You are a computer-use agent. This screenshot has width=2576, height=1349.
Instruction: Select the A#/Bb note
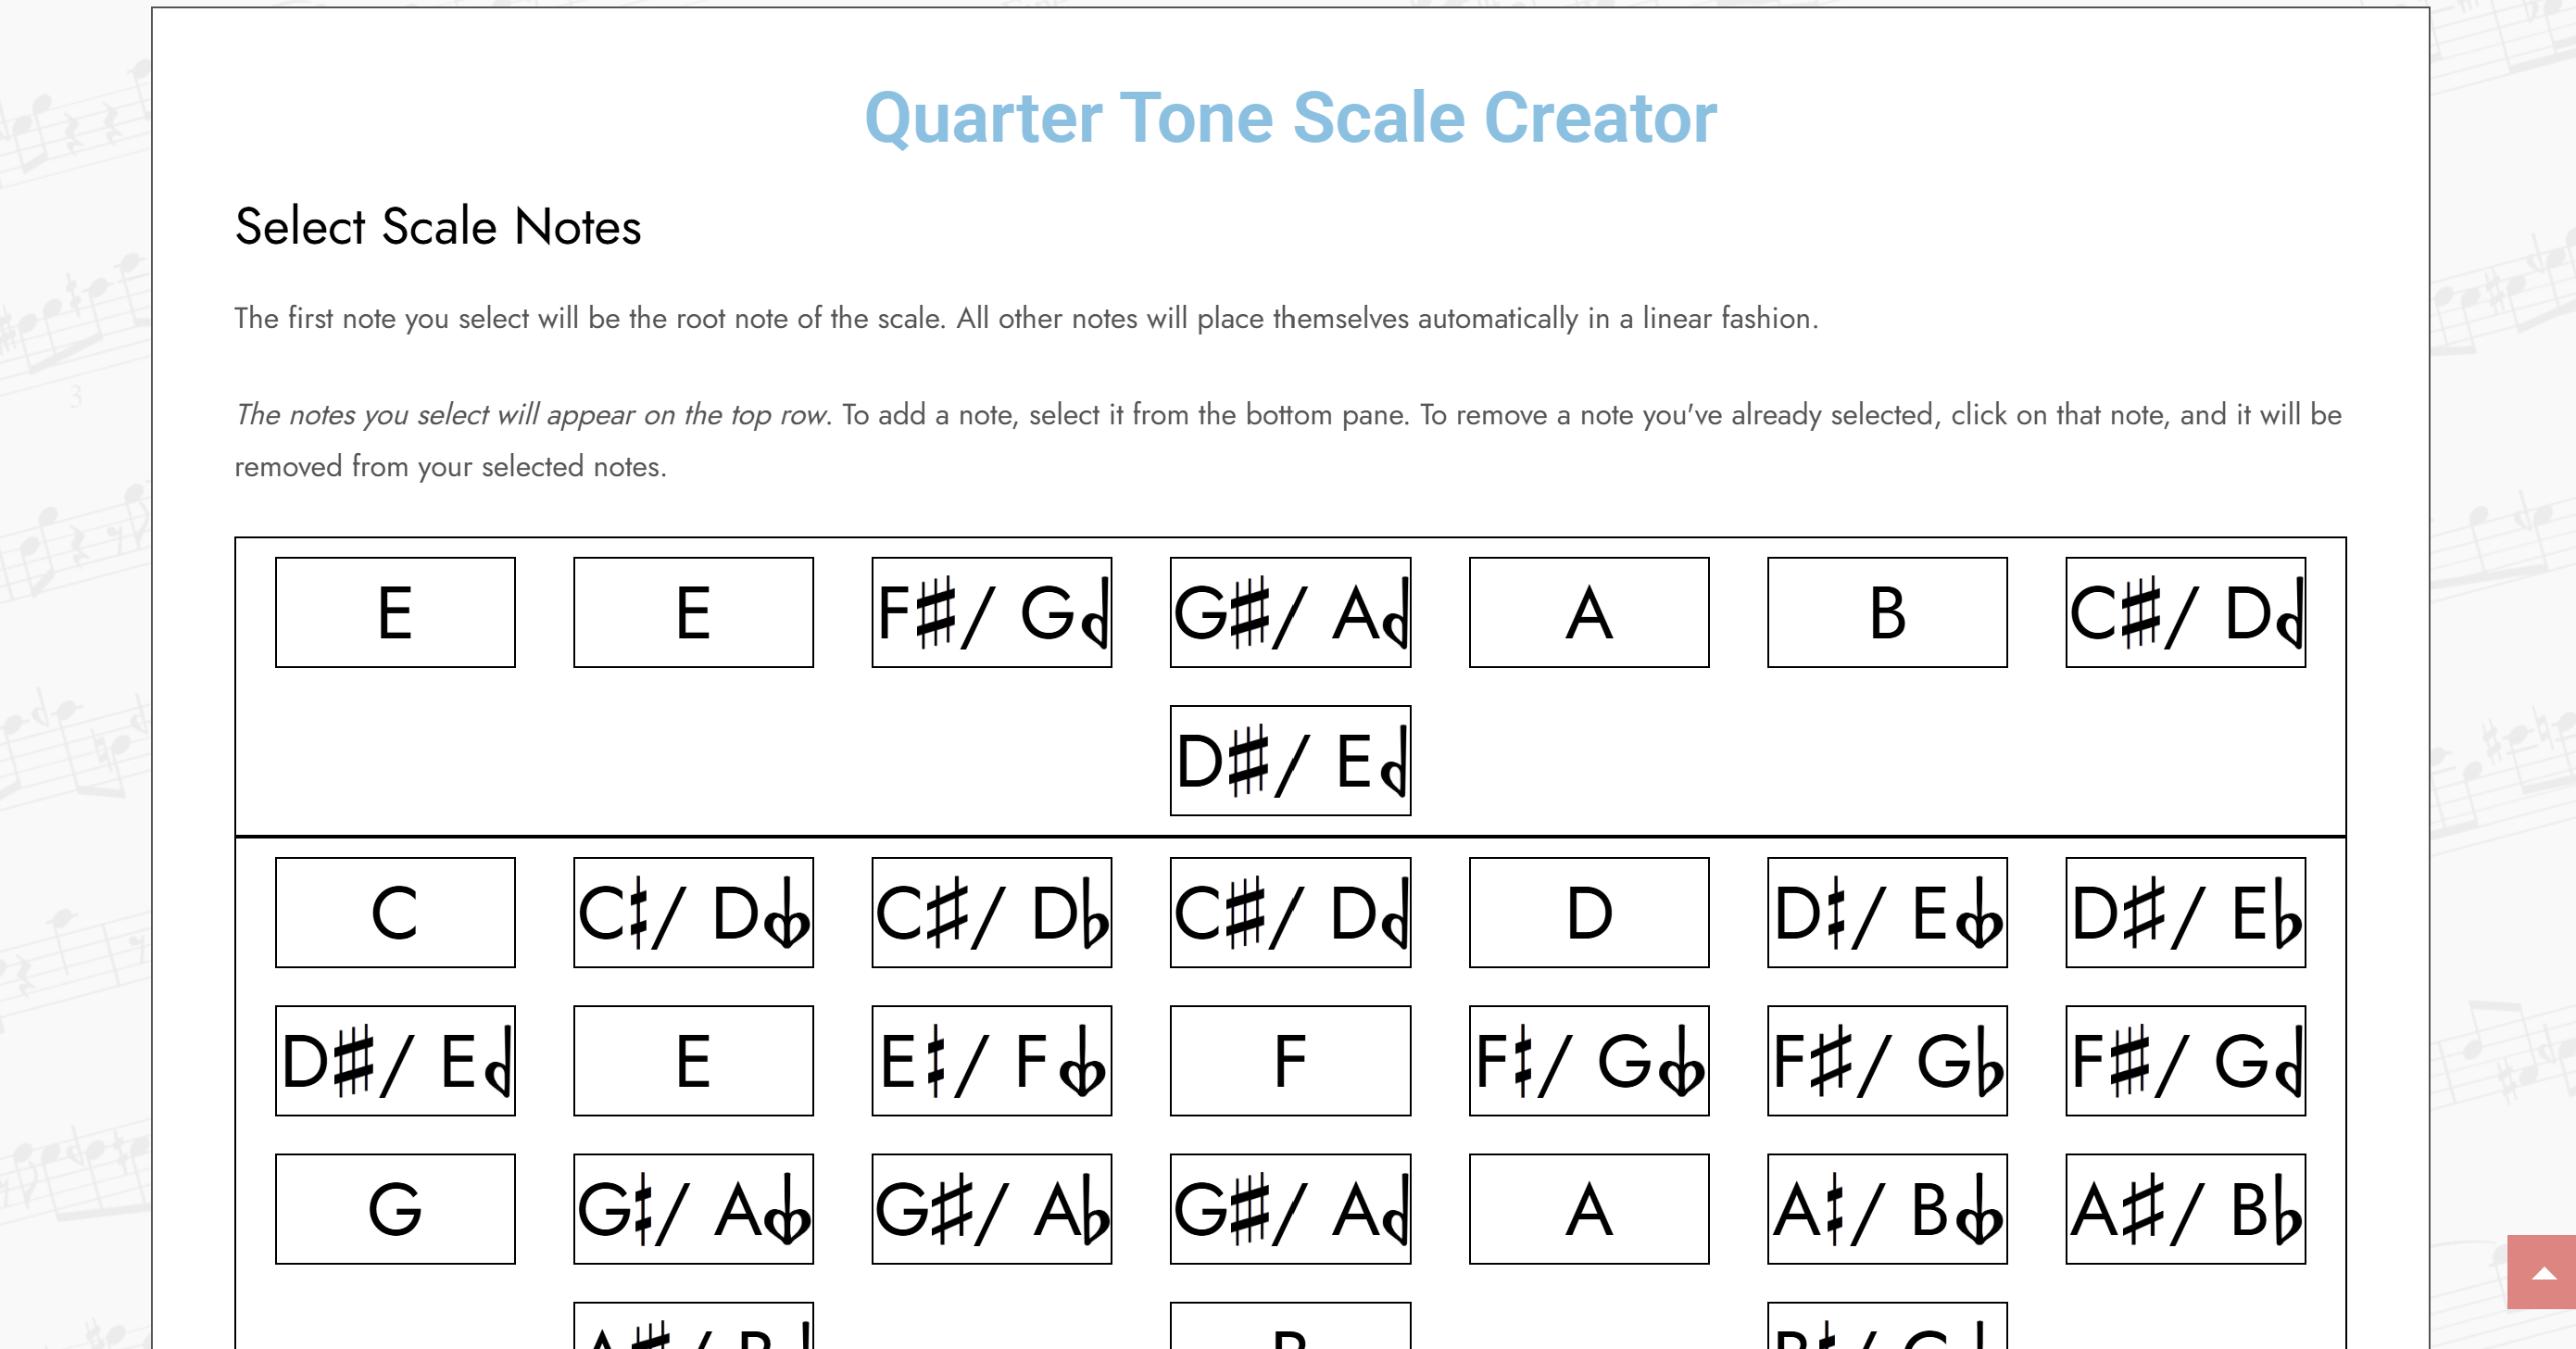pyautogui.click(x=2186, y=1209)
